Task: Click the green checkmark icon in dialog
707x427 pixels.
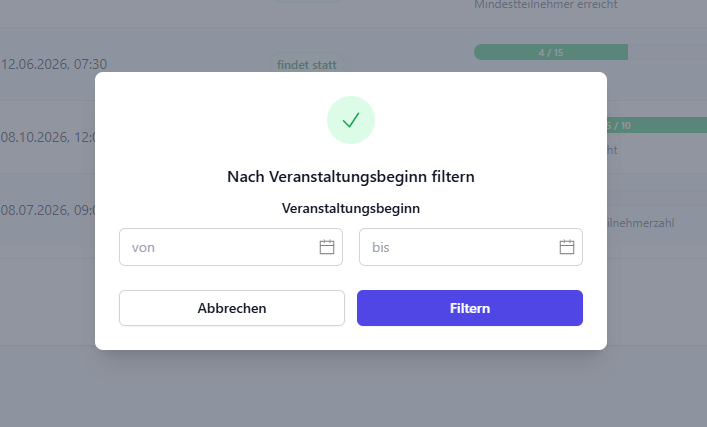Action: pos(350,120)
